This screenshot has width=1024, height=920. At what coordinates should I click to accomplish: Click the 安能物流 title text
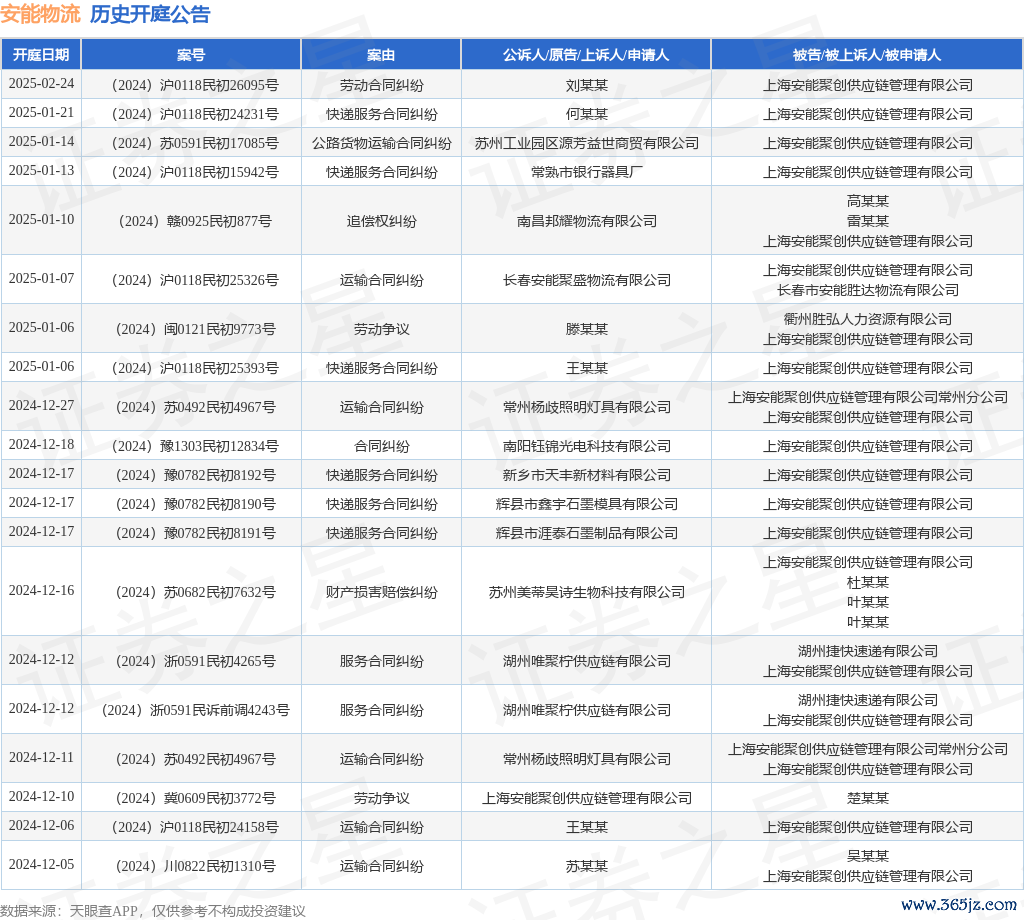pos(40,14)
